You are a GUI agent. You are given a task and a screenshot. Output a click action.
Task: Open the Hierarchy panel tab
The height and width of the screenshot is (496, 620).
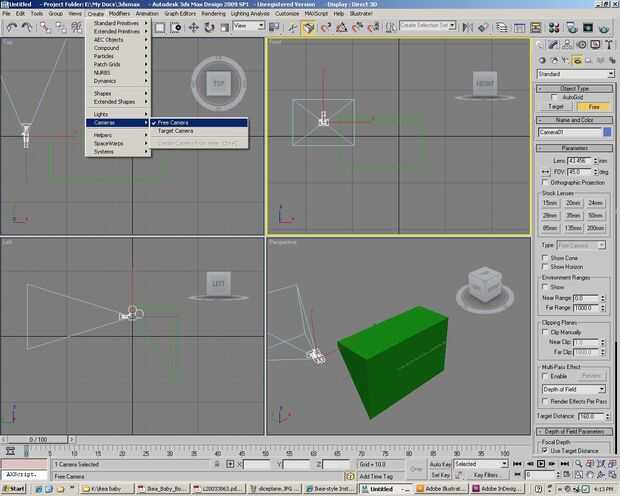click(567, 45)
